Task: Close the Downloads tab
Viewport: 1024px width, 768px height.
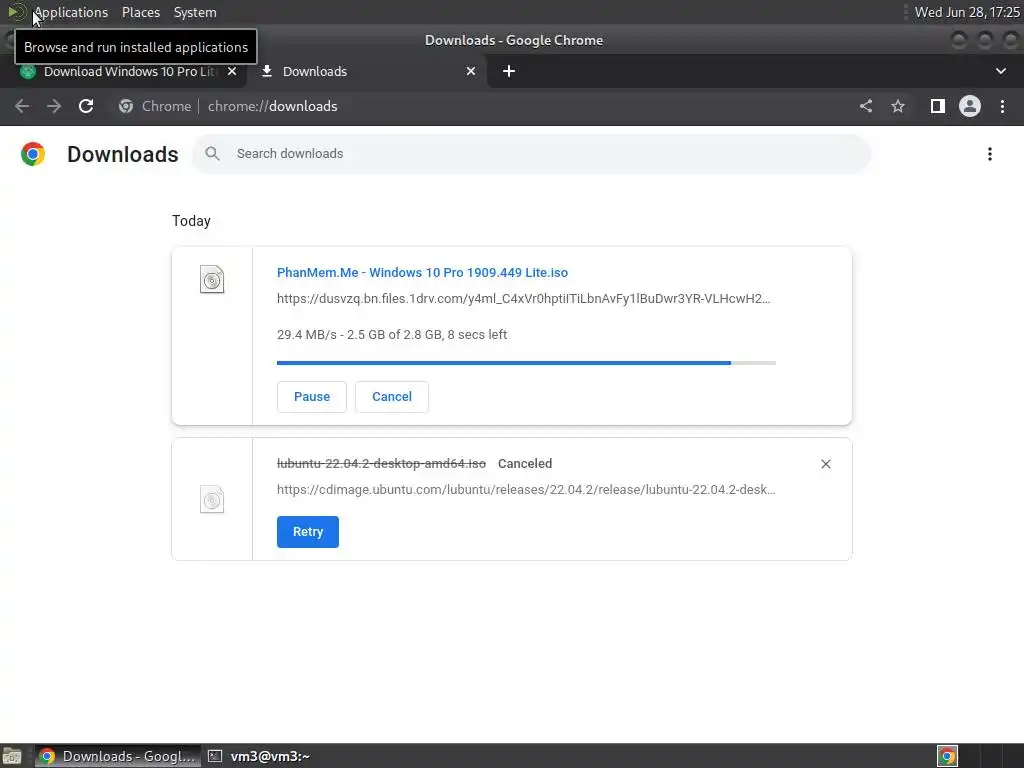Action: [x=471, y=71]
